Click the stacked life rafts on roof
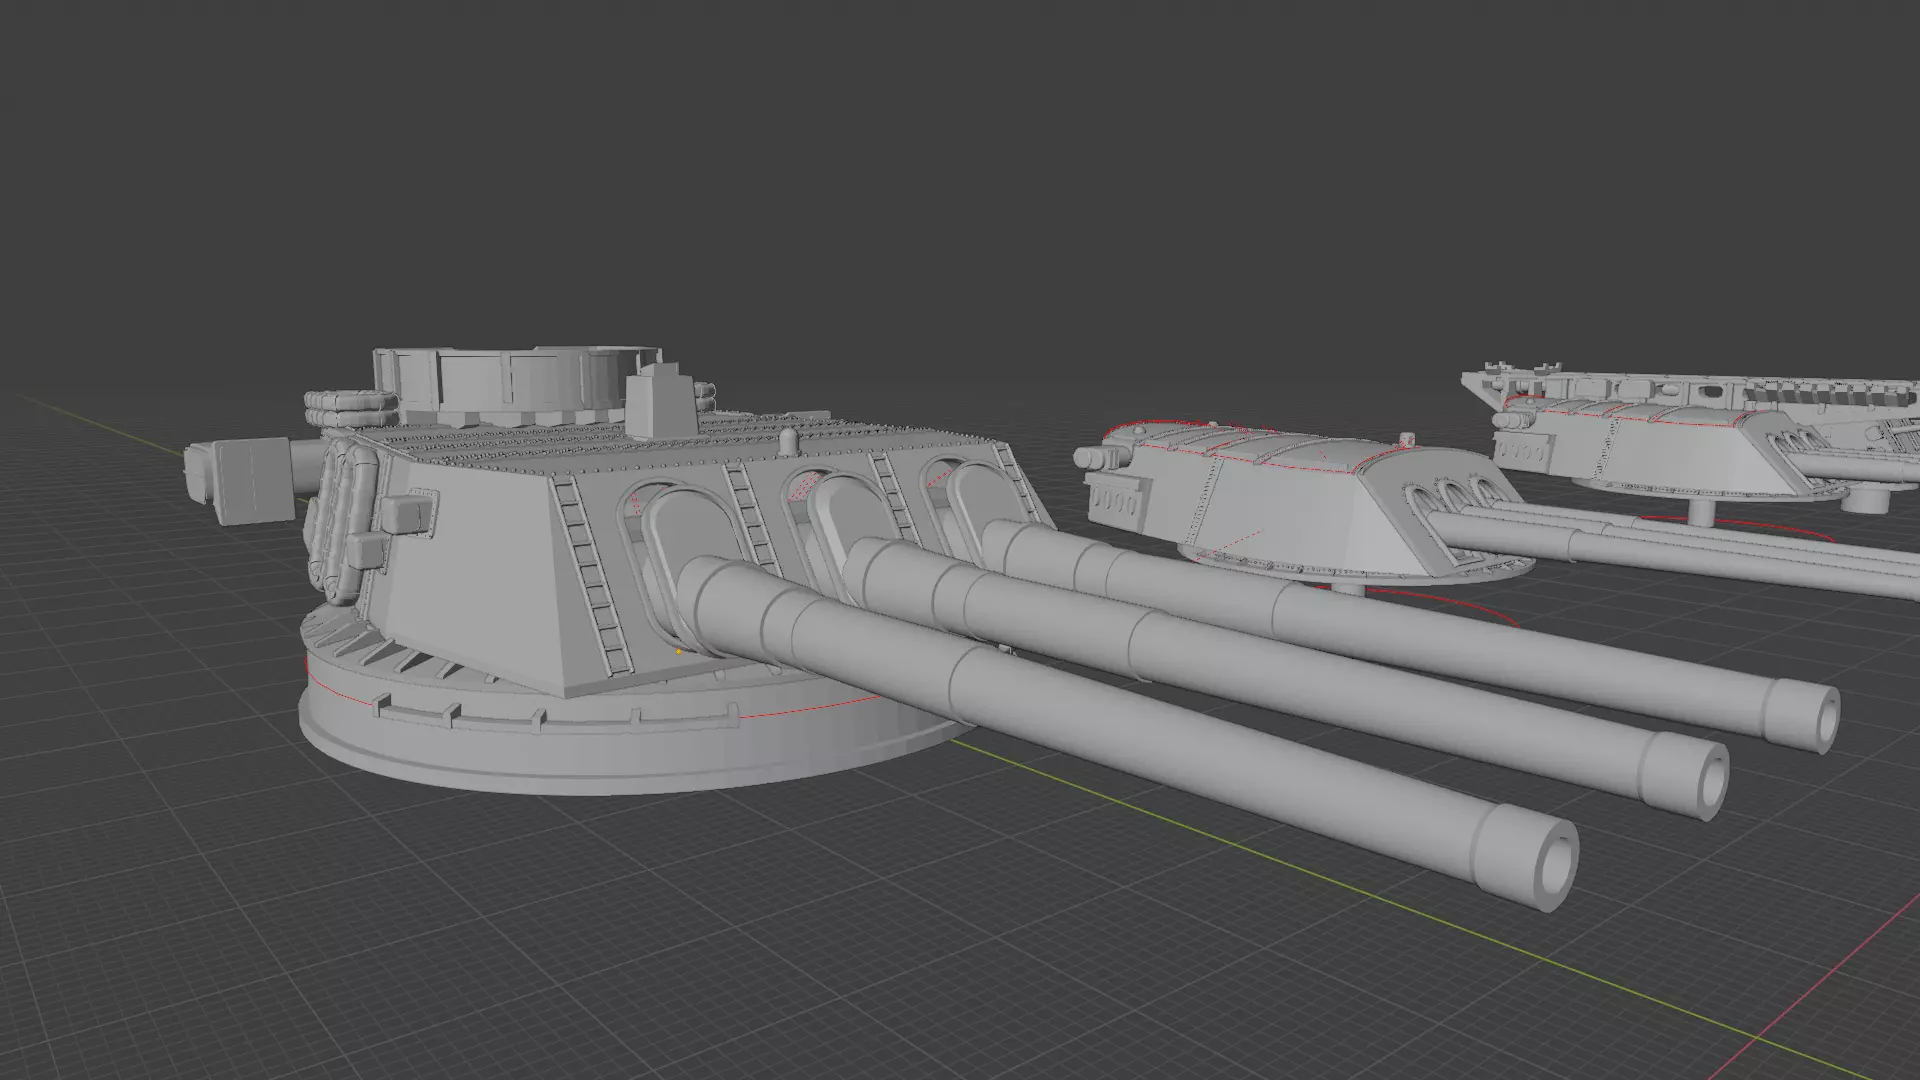 click(x=350, y=408)
